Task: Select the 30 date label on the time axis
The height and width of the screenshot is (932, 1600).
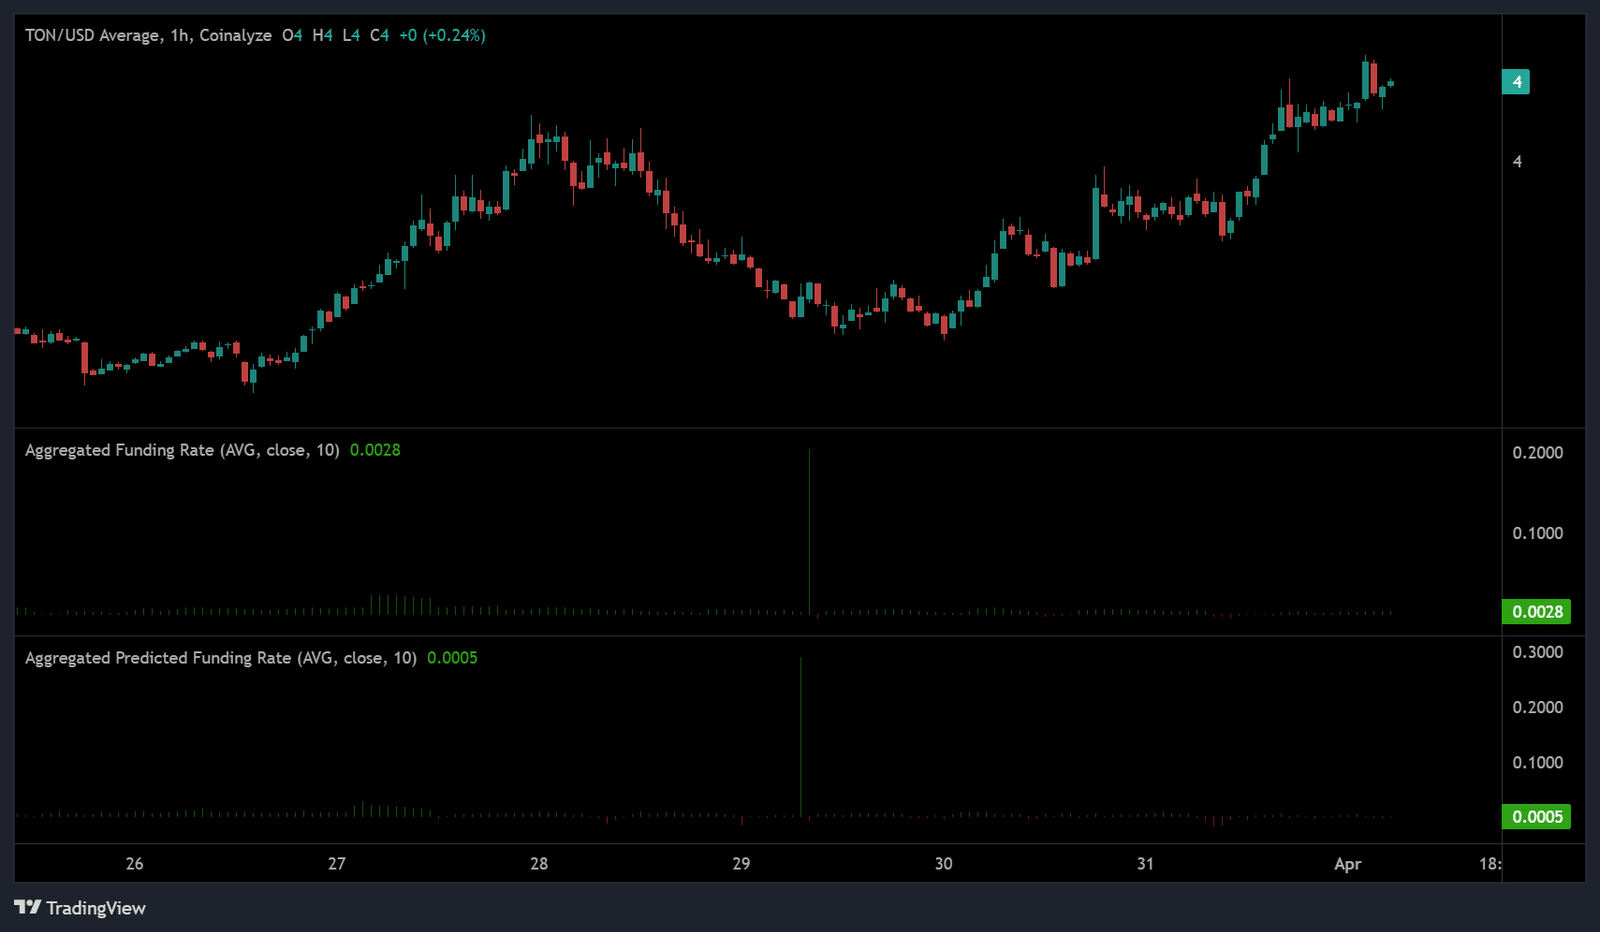Action: (943, 864)
